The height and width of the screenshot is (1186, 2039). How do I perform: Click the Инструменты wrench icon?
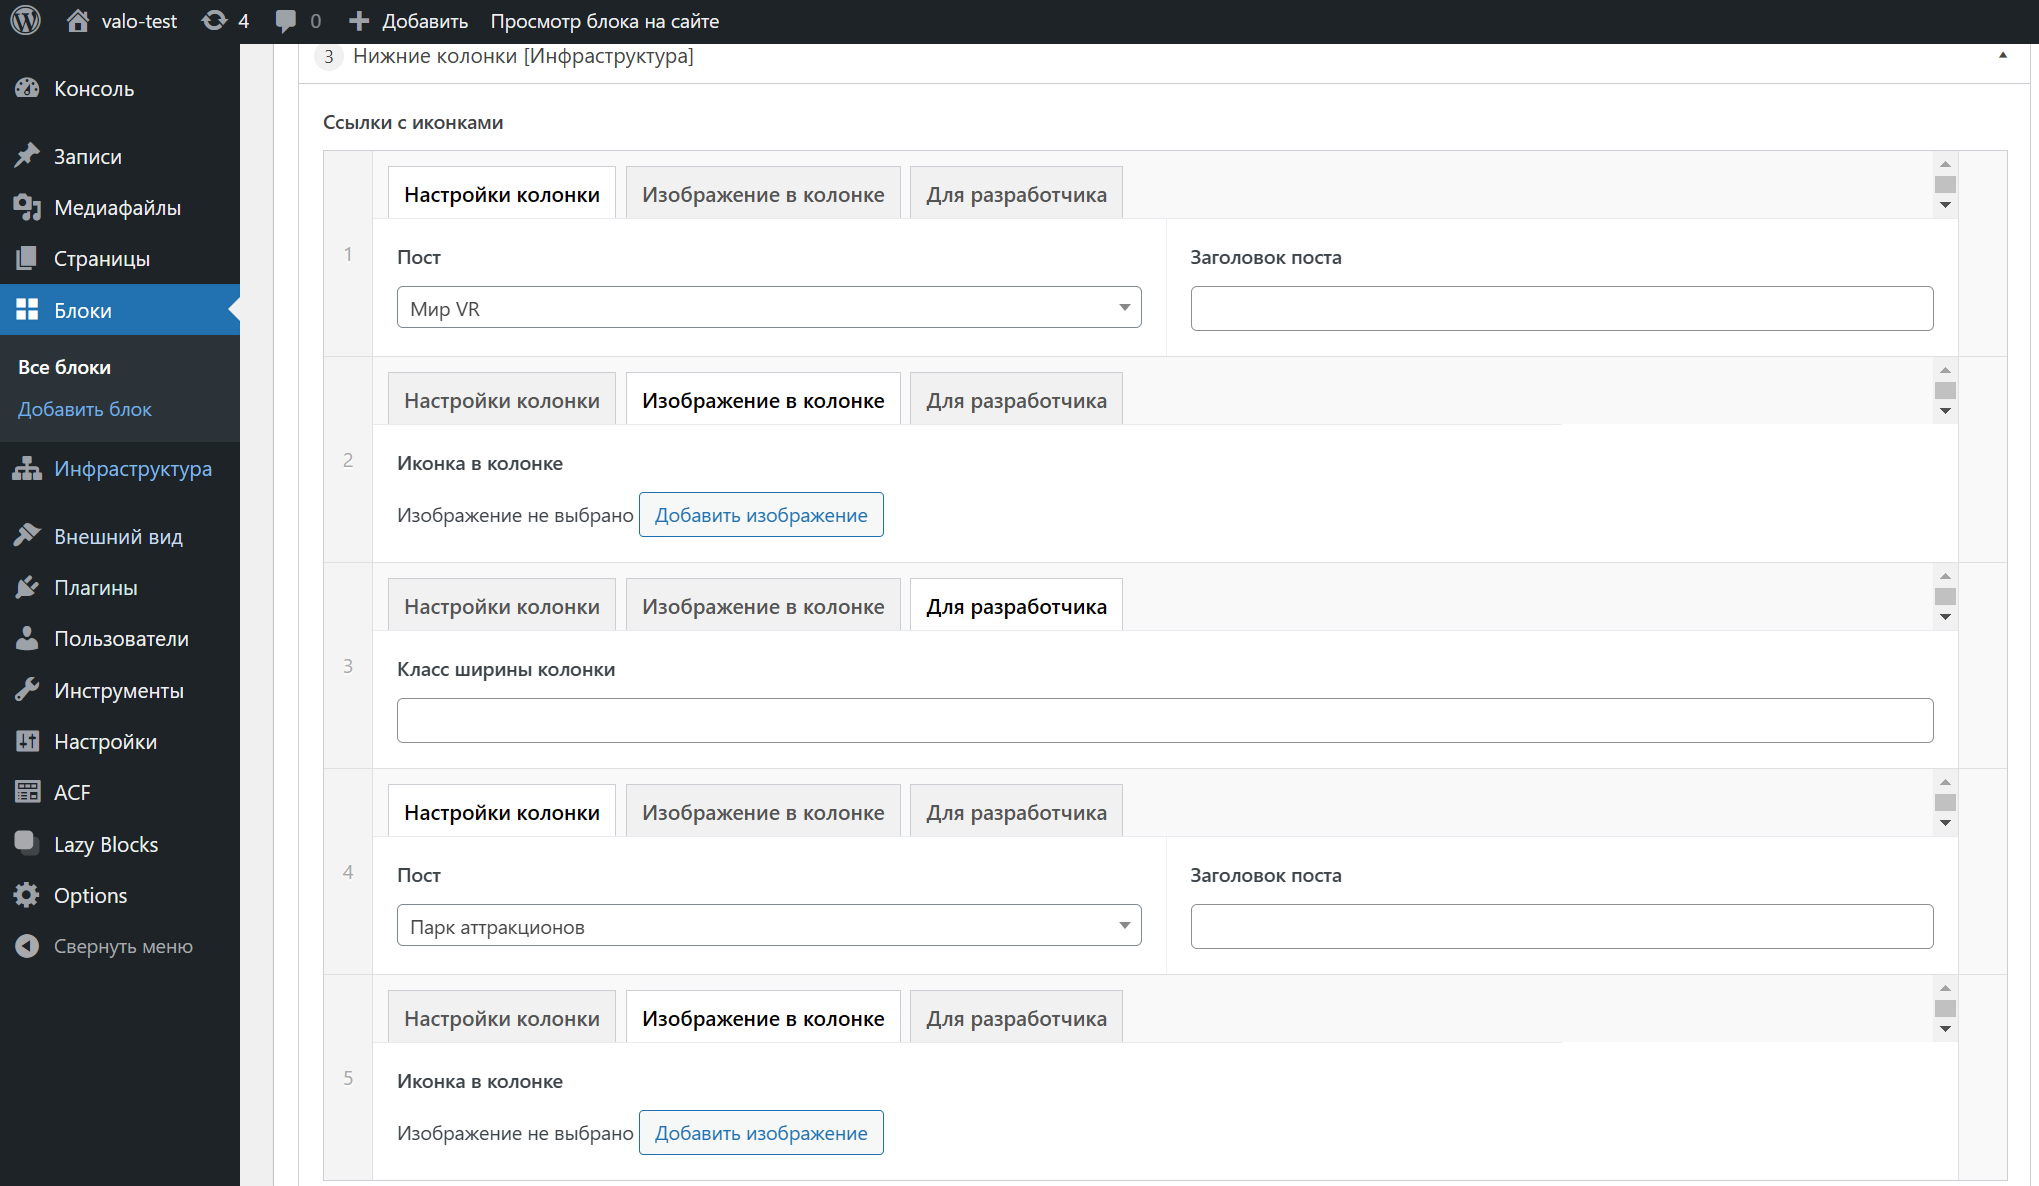pyautogui.click(x=27, y=690)
